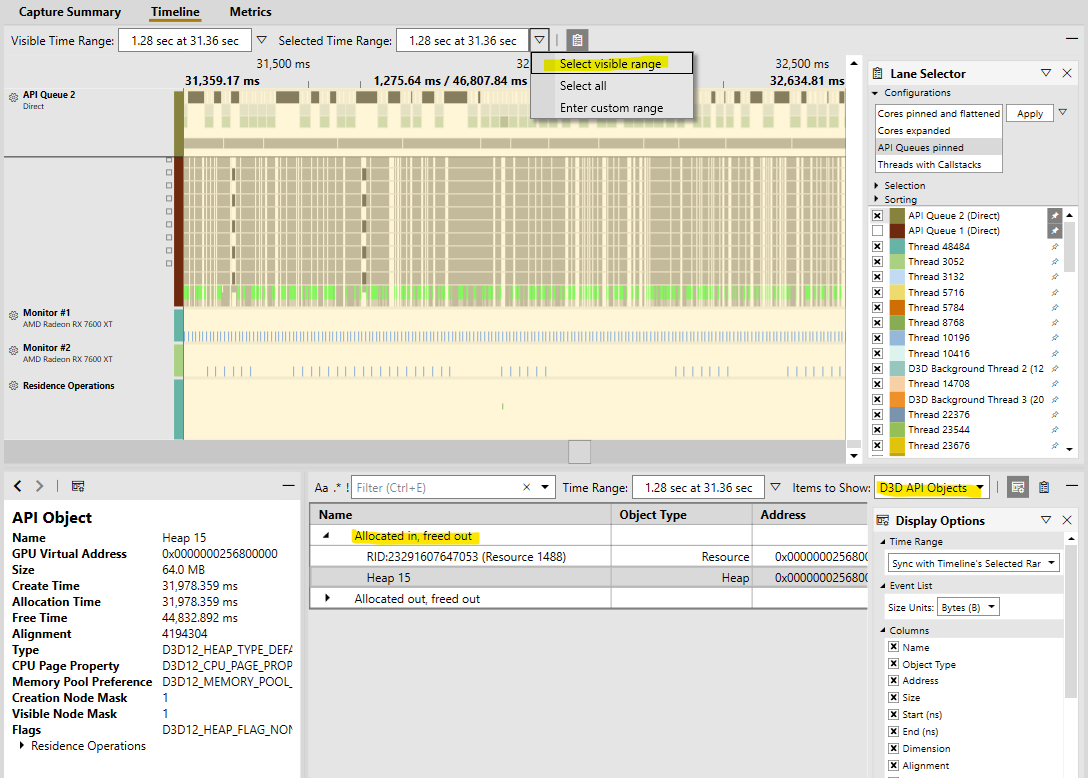This screenshot has height=778, width=1088.
Task: Unpin the API Queue 2 (Direct) lane
Action: pos(1054,215)
